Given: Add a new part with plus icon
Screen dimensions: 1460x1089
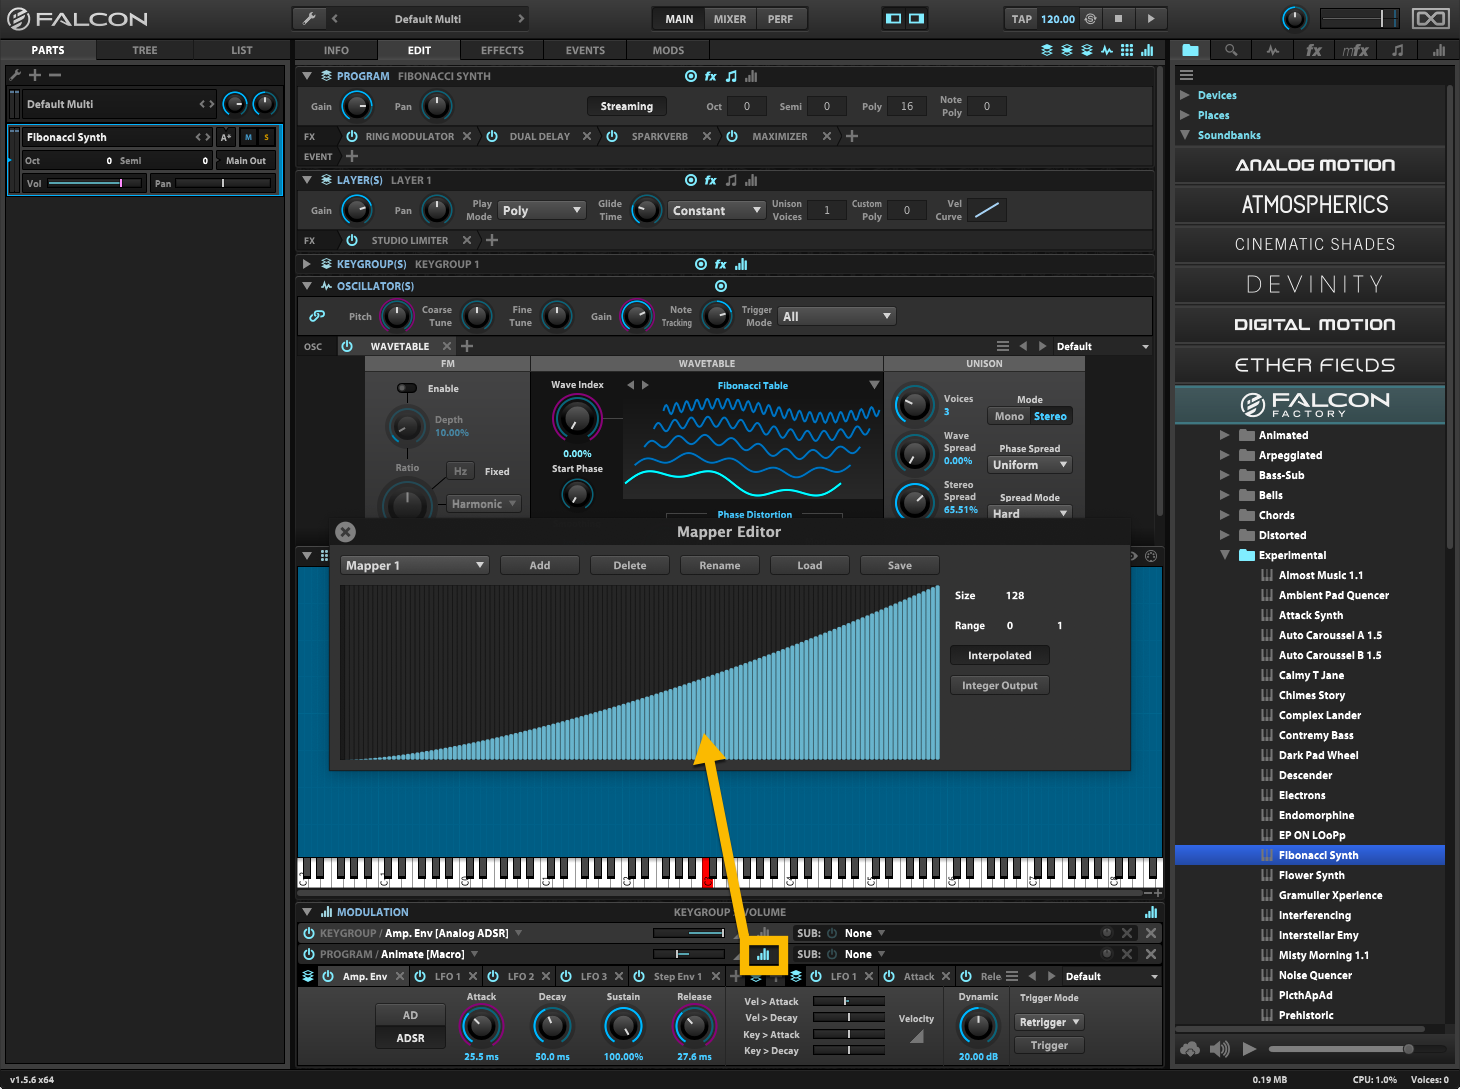Looking at the screenshot, I should pyautogui.click(x=35, y=75).
